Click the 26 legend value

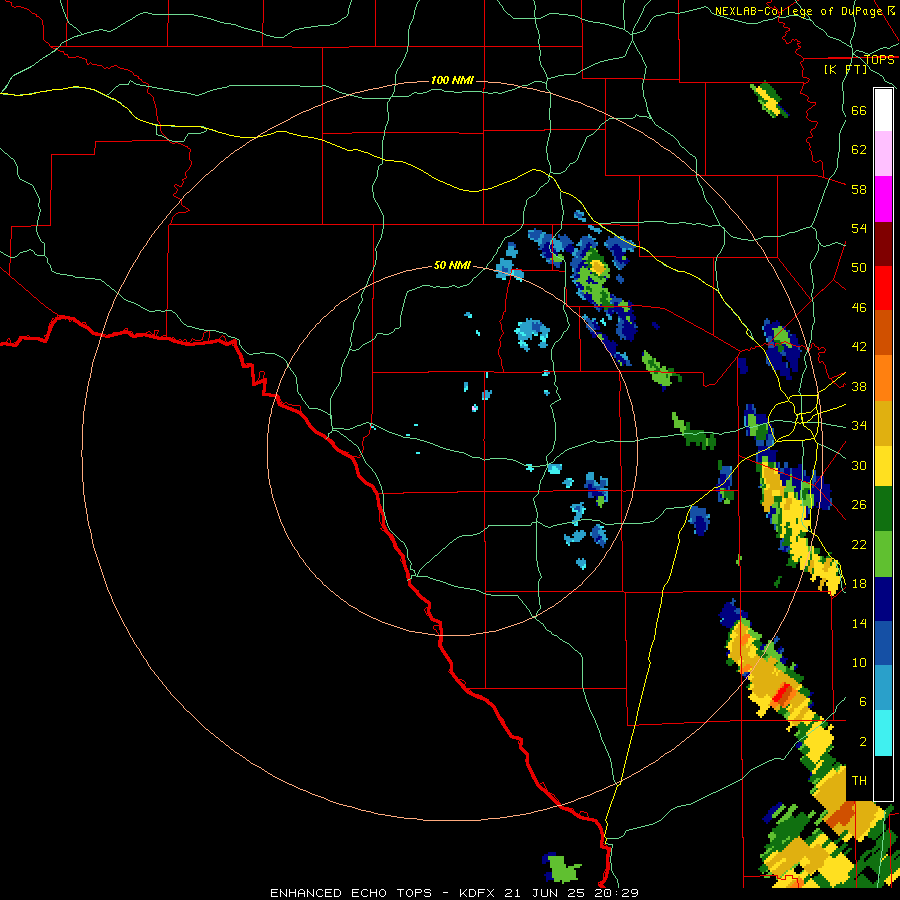coord(859,505)
